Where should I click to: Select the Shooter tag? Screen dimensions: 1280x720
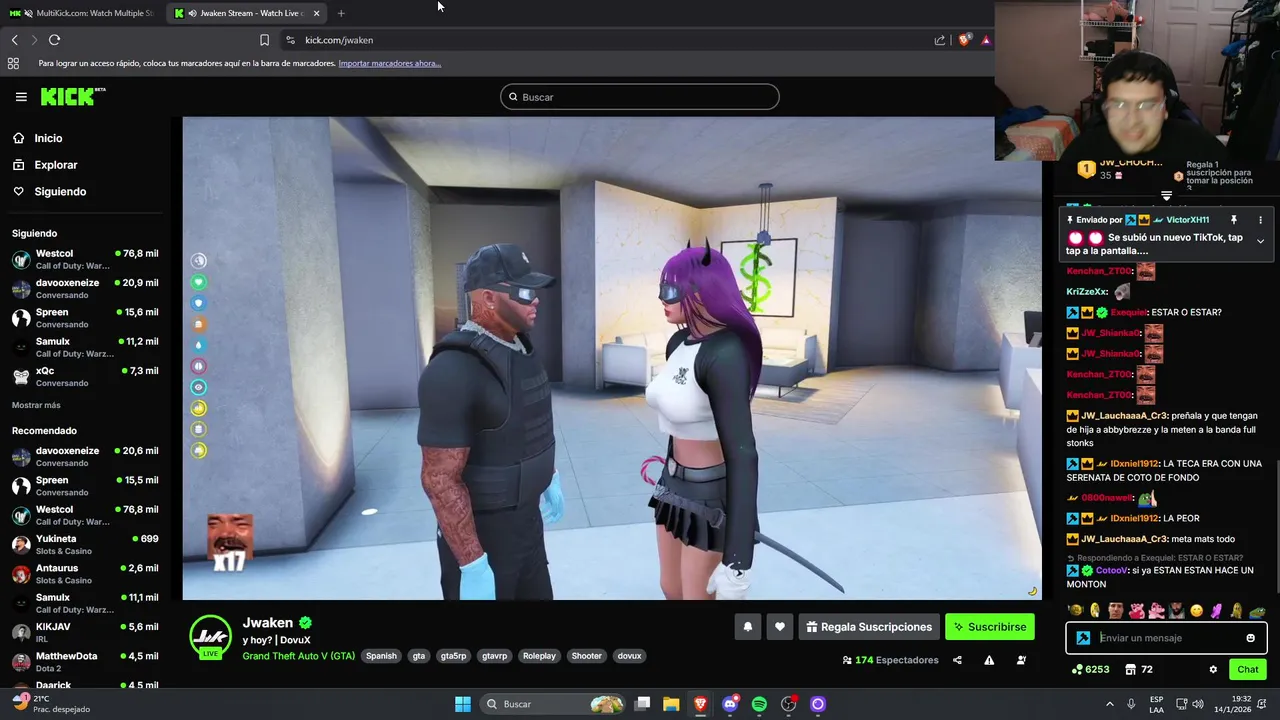coord(586,656)
